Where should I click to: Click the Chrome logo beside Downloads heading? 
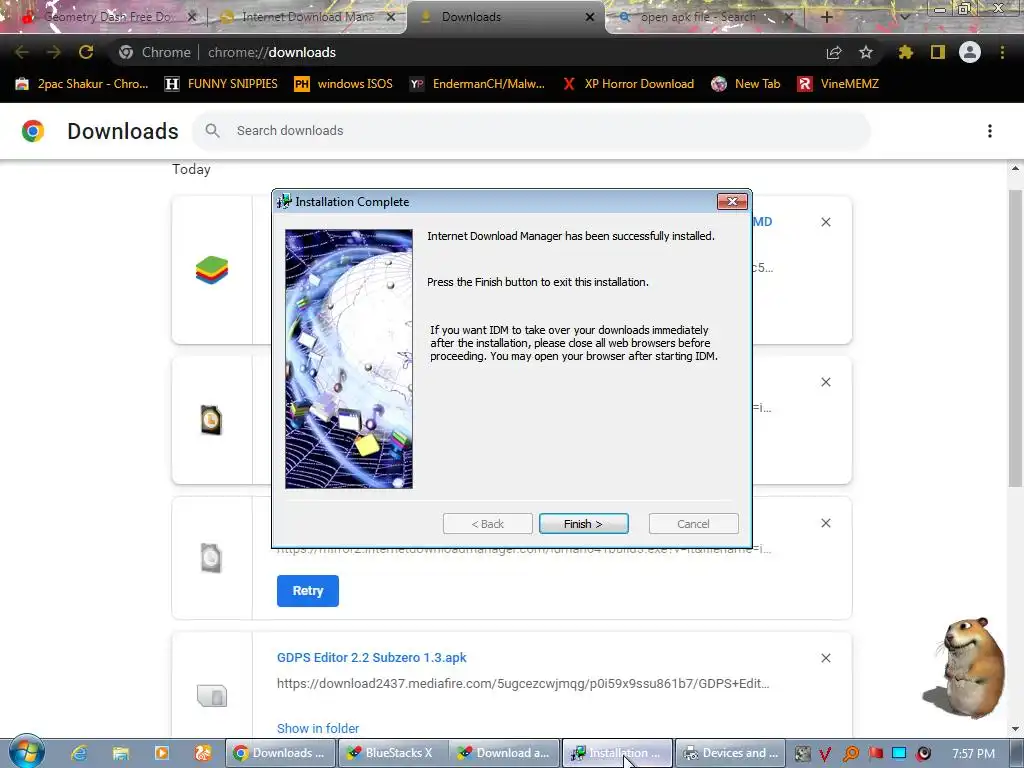[x=33, y=131]
